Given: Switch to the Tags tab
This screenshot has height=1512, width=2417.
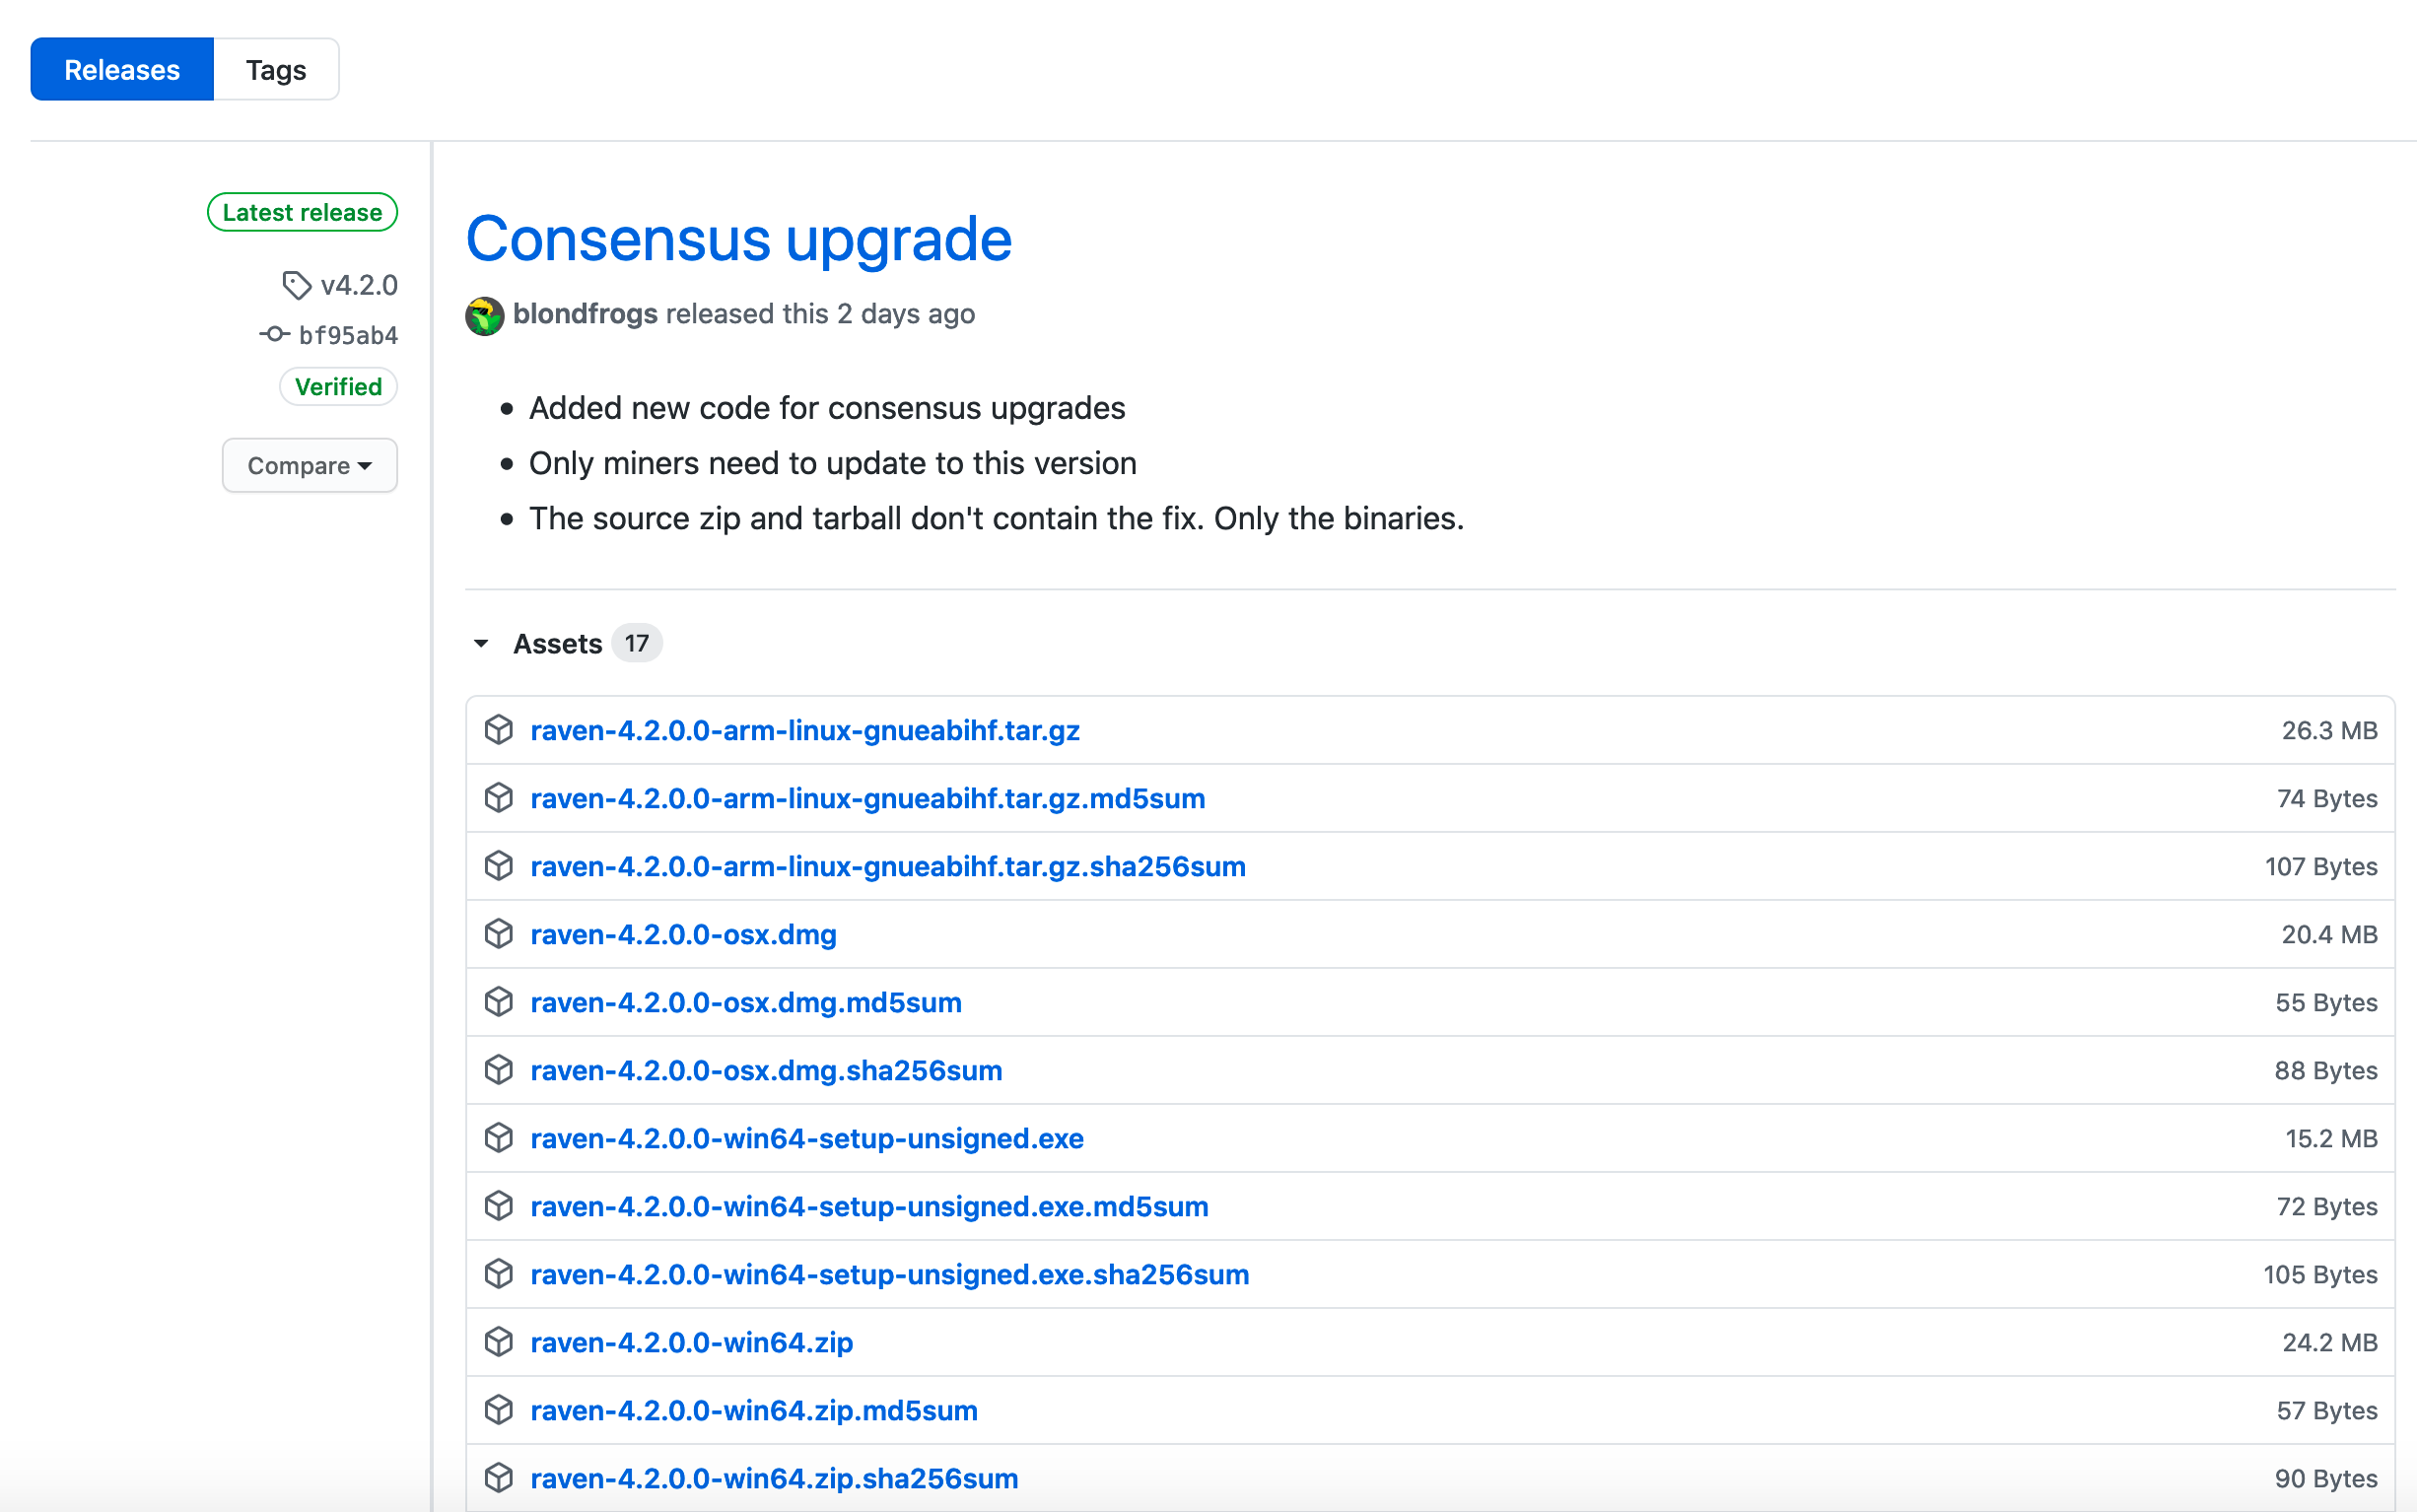Looking at the screenshot, I should tap(276, 70).
